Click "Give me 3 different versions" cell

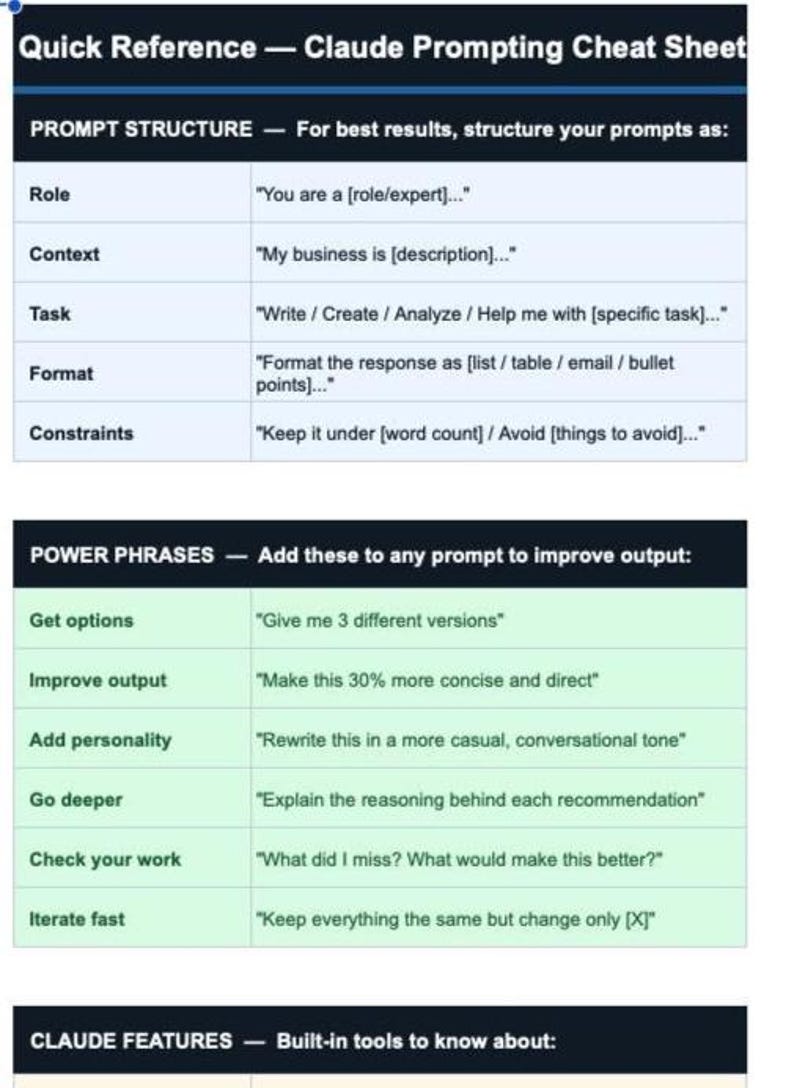(498, 620)
